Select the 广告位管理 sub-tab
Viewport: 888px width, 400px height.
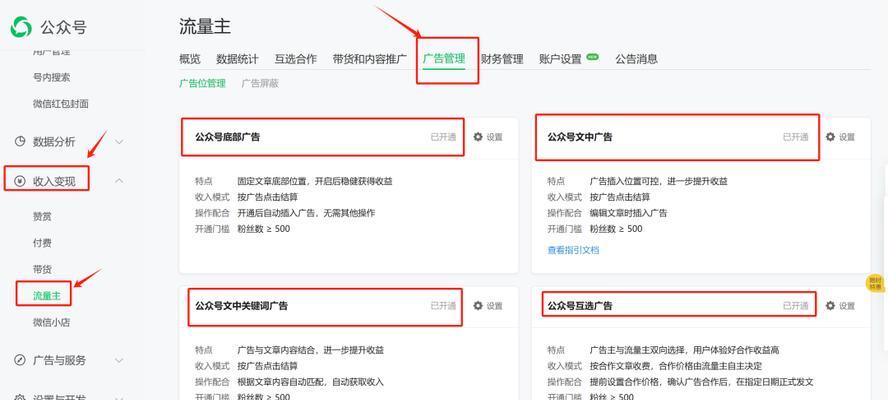[202, 83]
